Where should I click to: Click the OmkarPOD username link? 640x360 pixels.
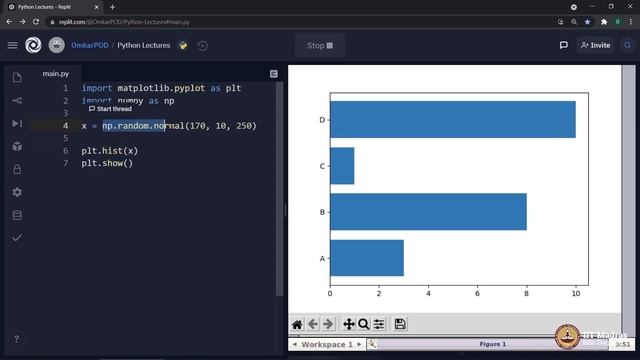click(x=90, y=45)
